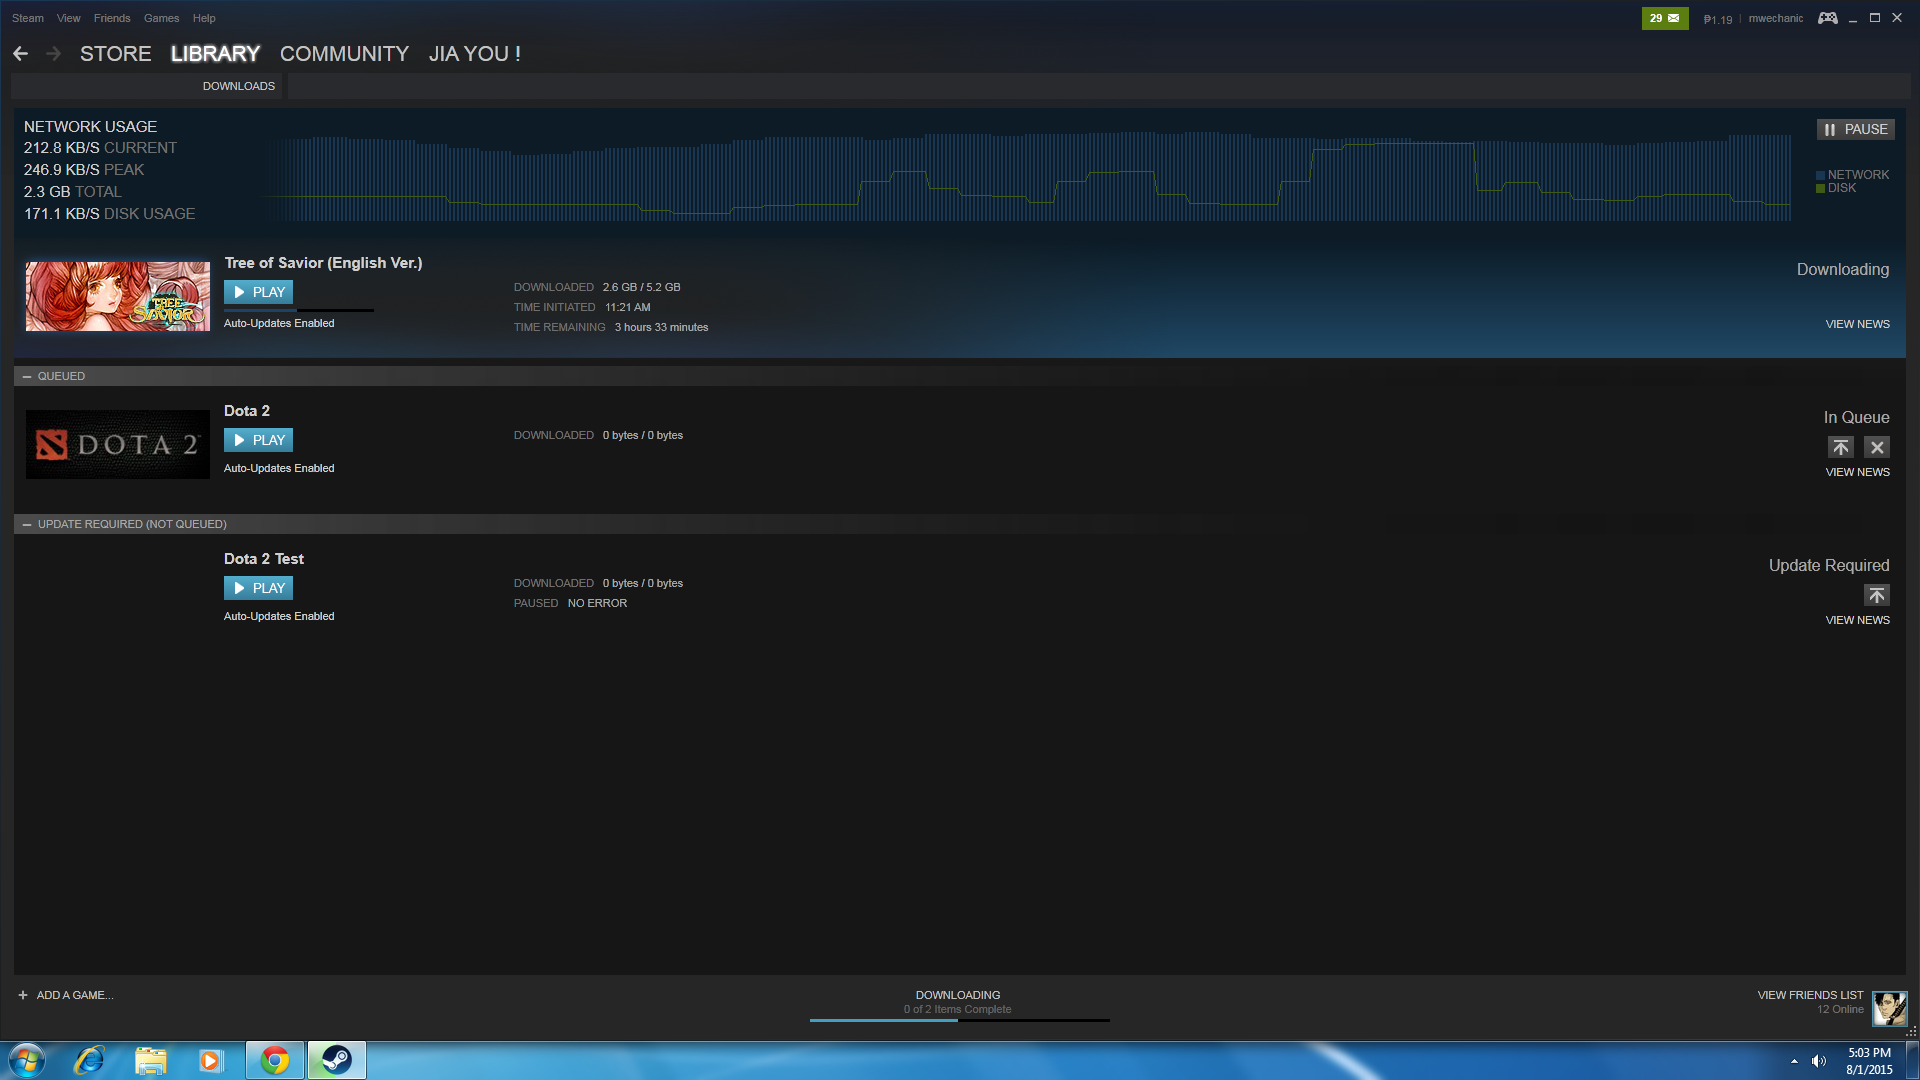Open friends list avatar at bottom right
Viewport: 1920px width, 1080px height.
[1889, 1008]
